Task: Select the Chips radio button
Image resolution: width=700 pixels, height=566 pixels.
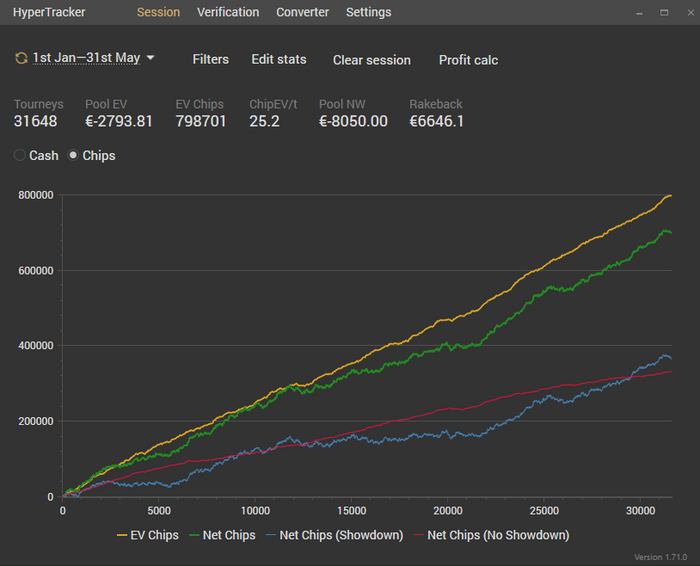Action: [x=73, y=155]
